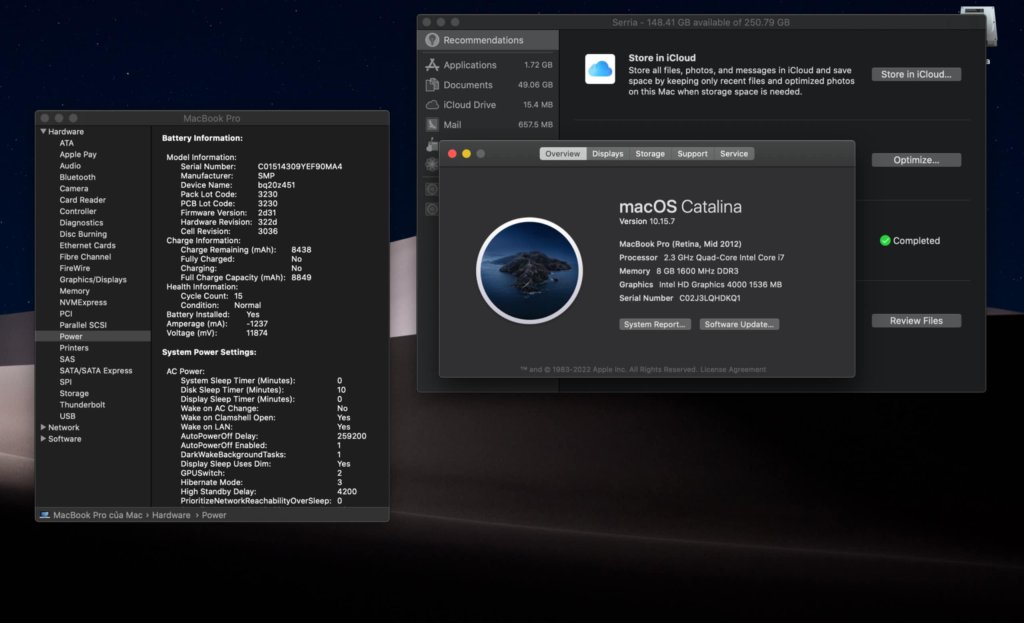Select FireWire in the Hardware list

click(74, 268)
